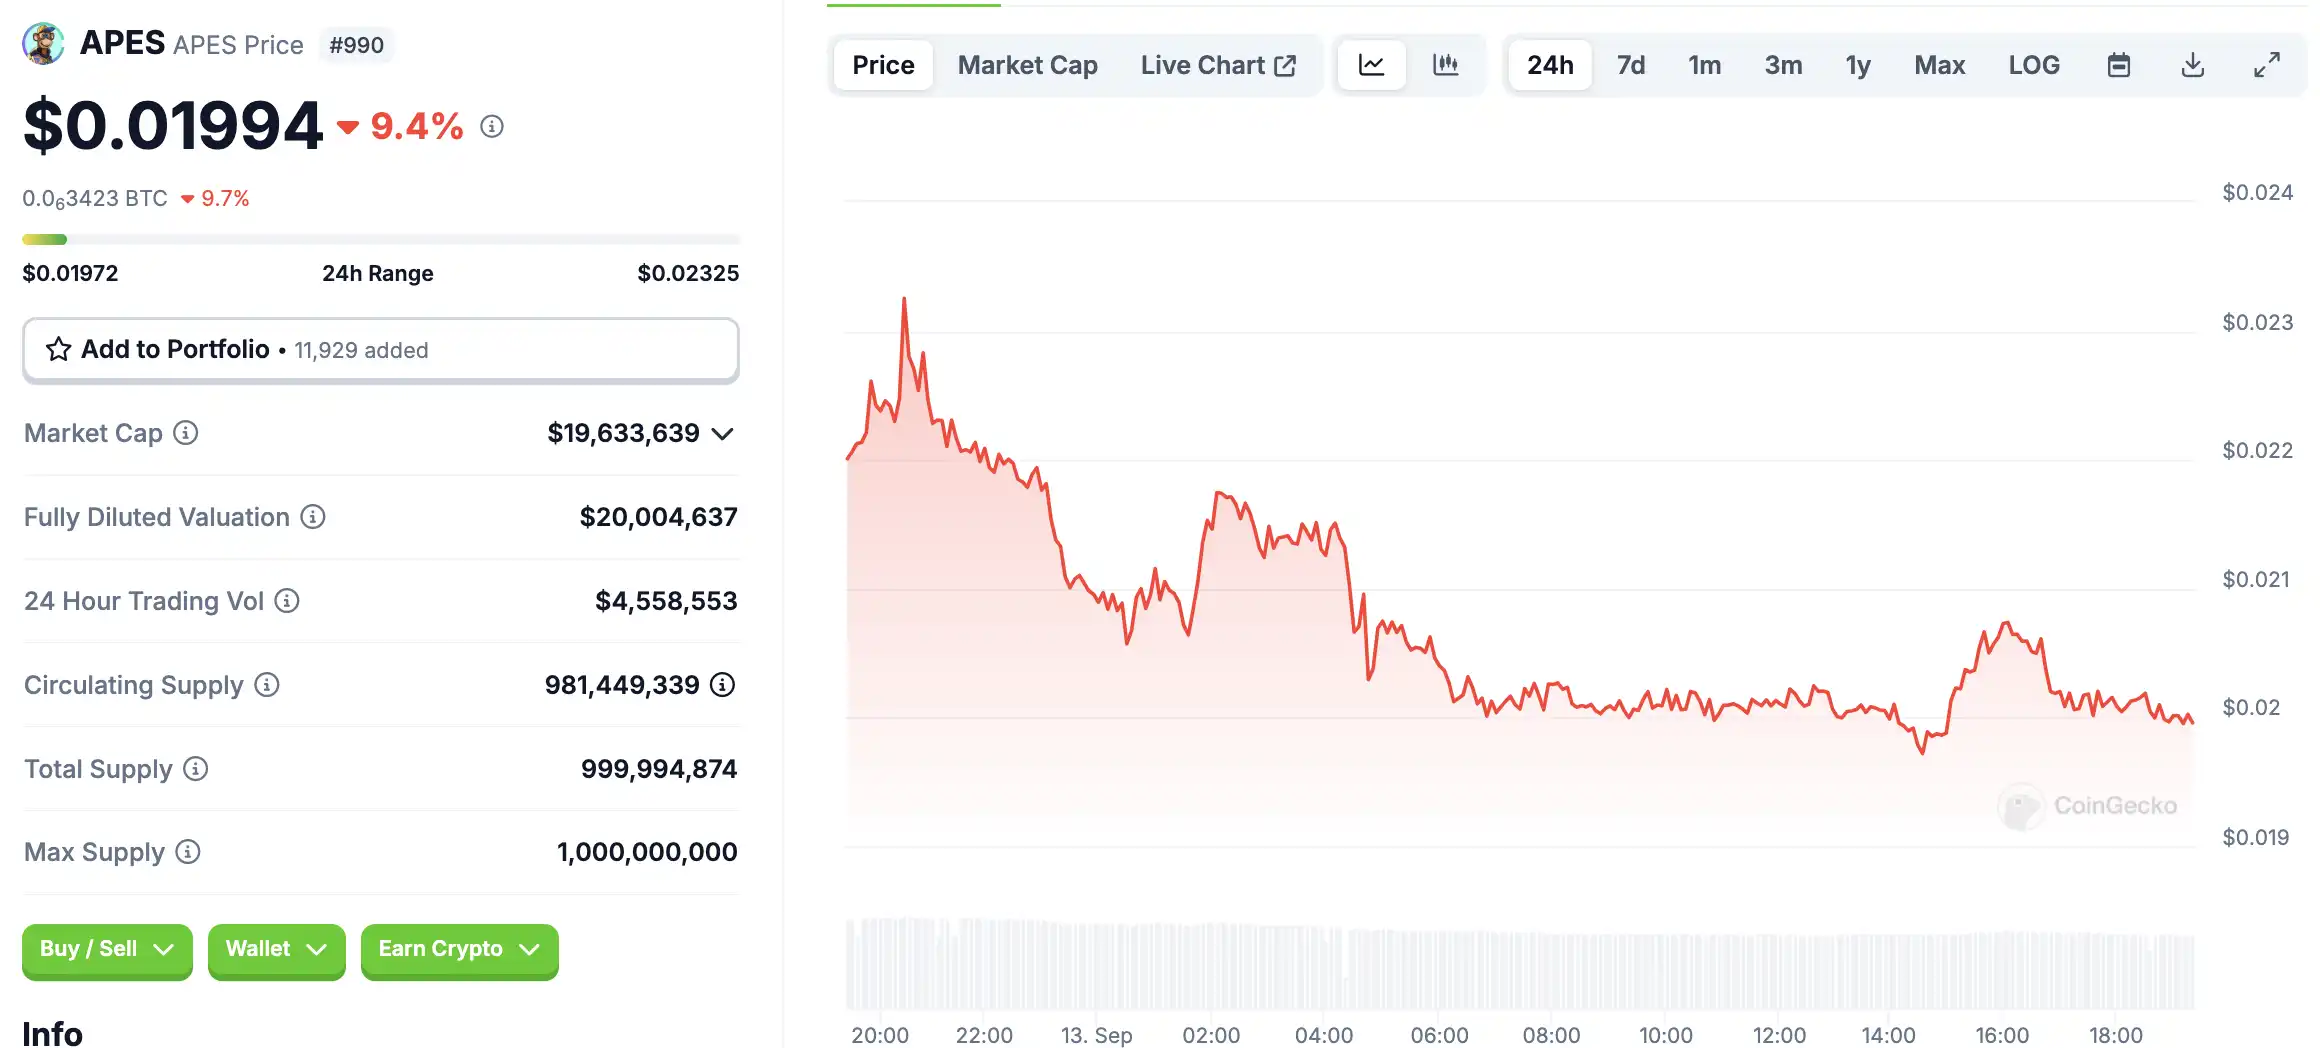Screen dimensions: 2320x1048
Task: Open the Earn Crypto dropdown
Action: click(459, 949)
